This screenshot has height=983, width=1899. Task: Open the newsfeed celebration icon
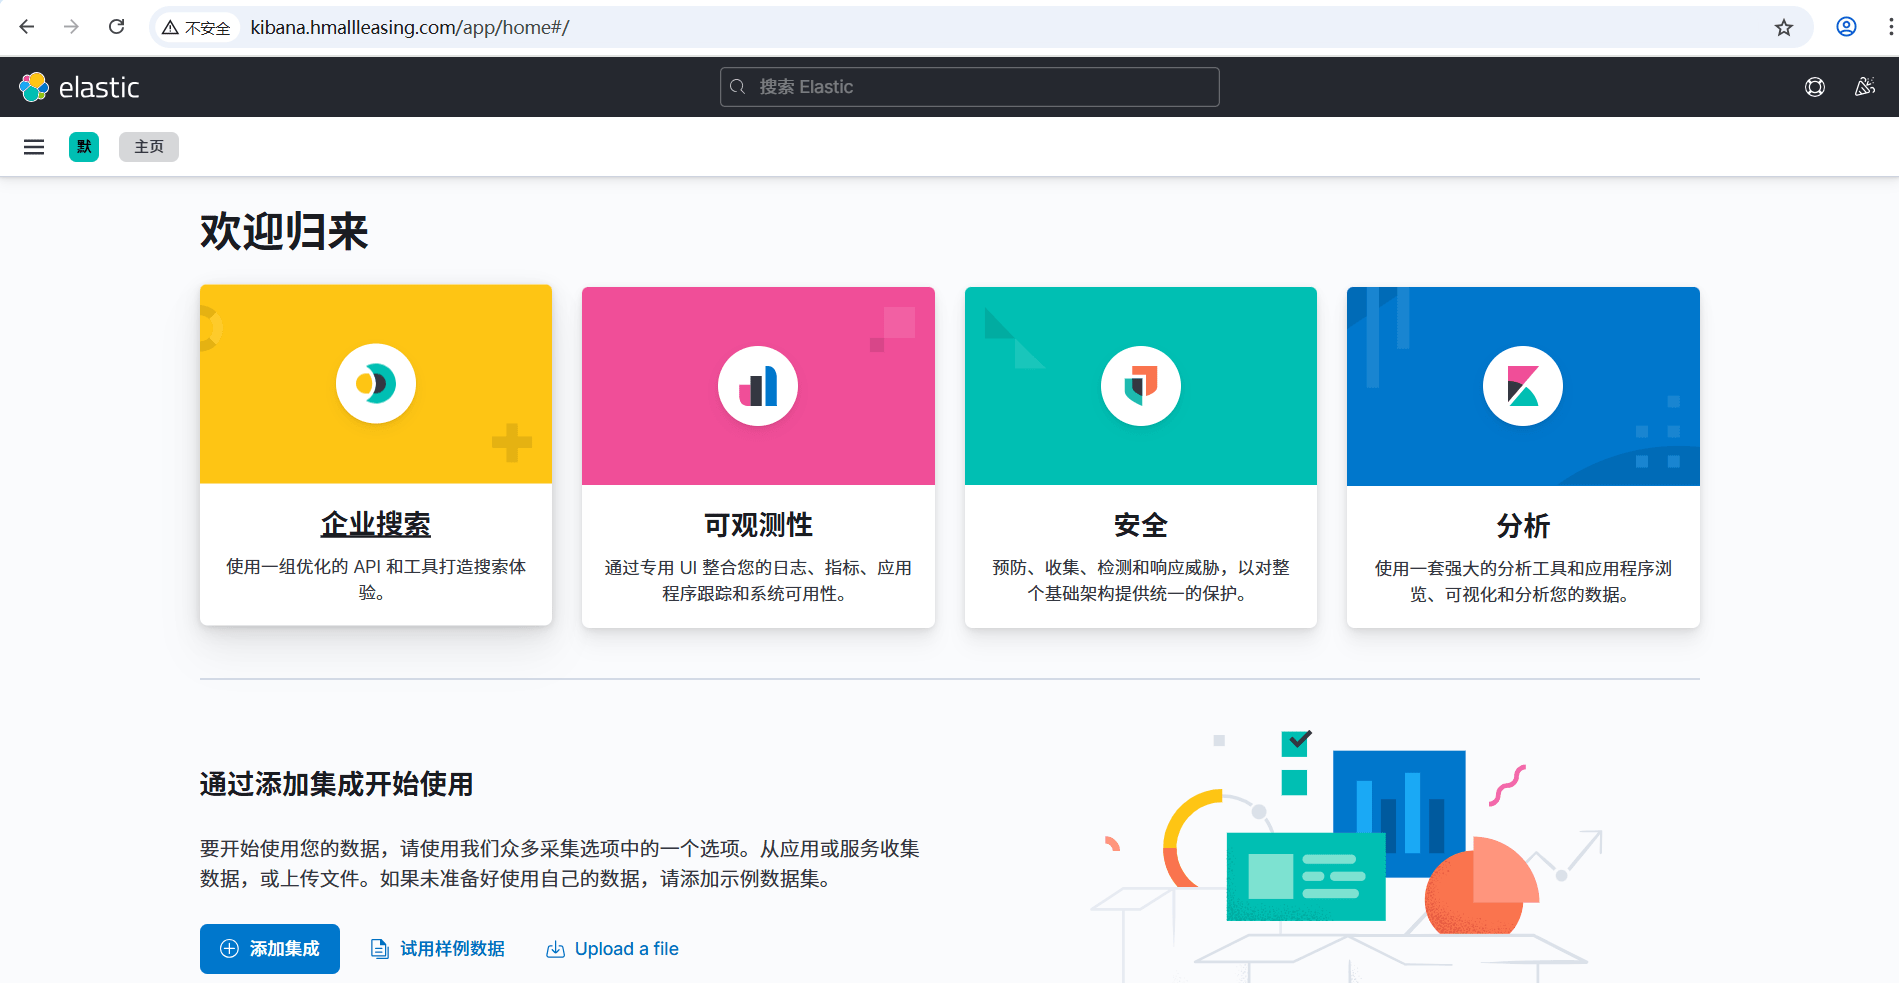(x=1864, y=87)
